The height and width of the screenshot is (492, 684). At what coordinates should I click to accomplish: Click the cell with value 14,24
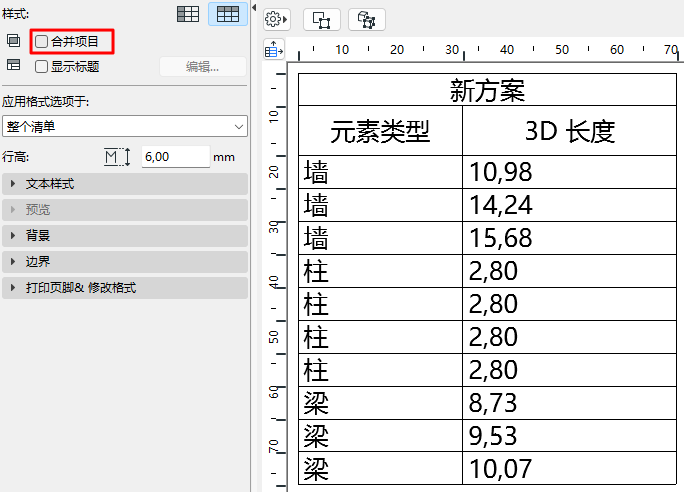(570, 205)
